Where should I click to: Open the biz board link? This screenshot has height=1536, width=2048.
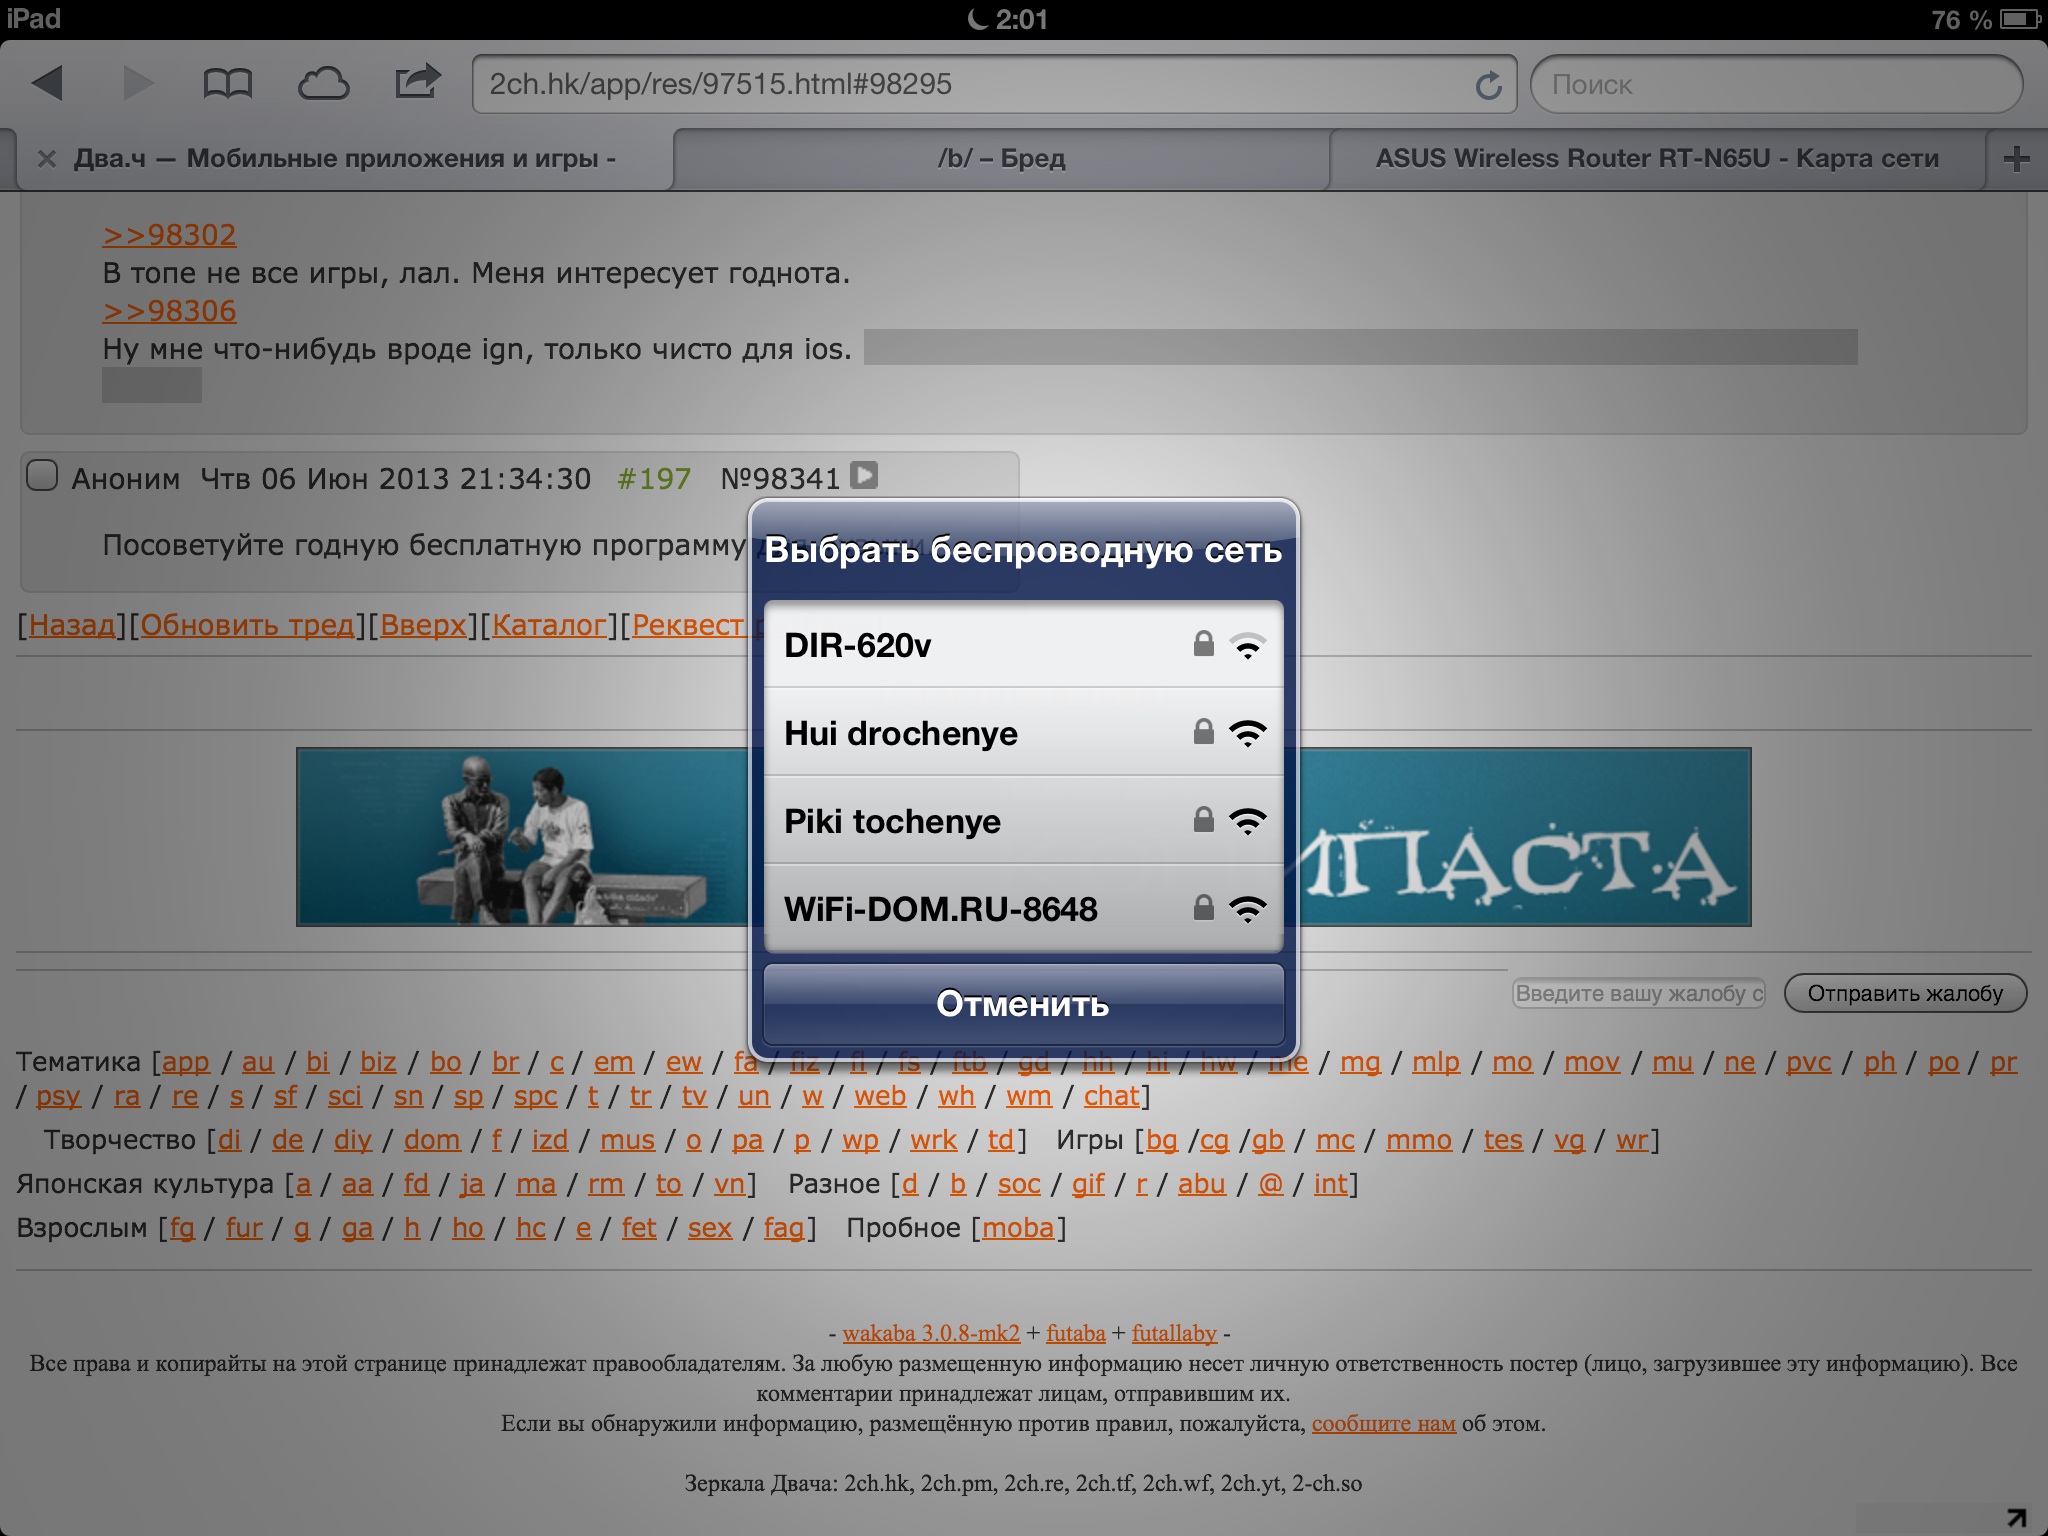[378, 1062]
